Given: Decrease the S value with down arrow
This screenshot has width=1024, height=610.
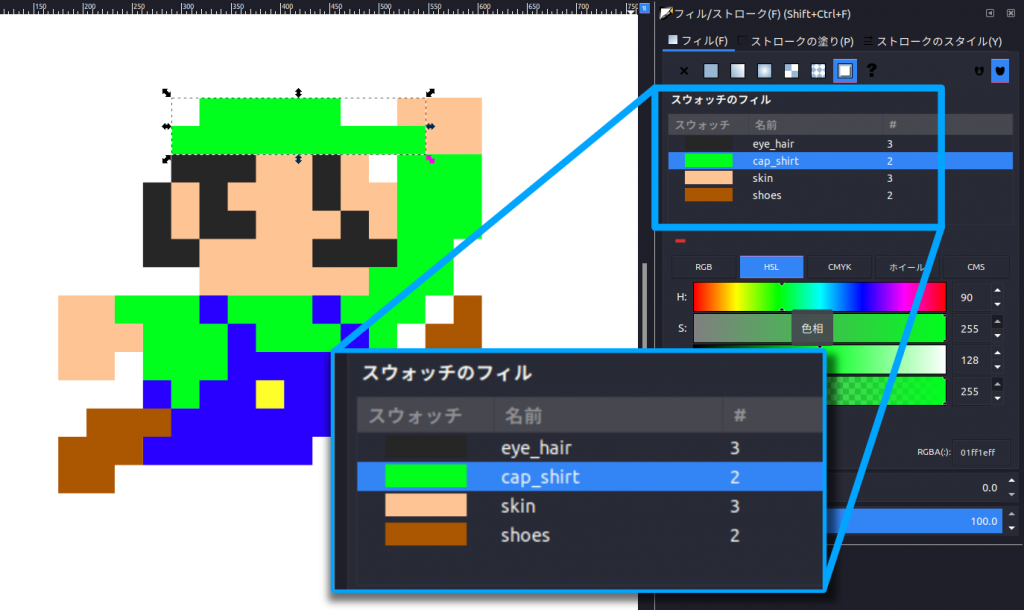Looking at the screenshot, I should pyautogui.click(x=997, y=336).
